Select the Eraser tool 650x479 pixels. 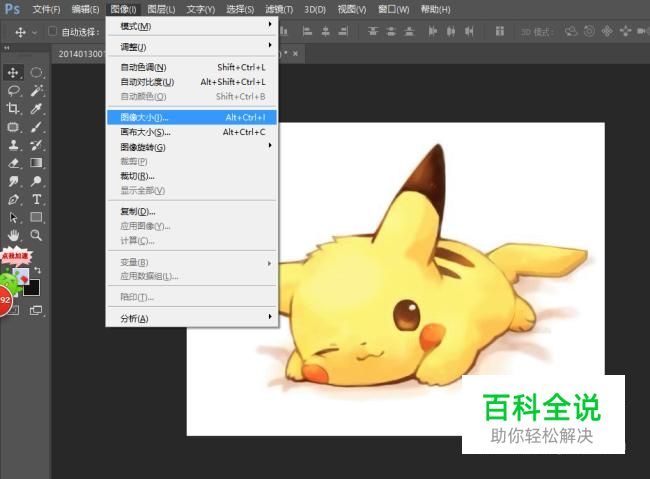(x=13, y=163)
